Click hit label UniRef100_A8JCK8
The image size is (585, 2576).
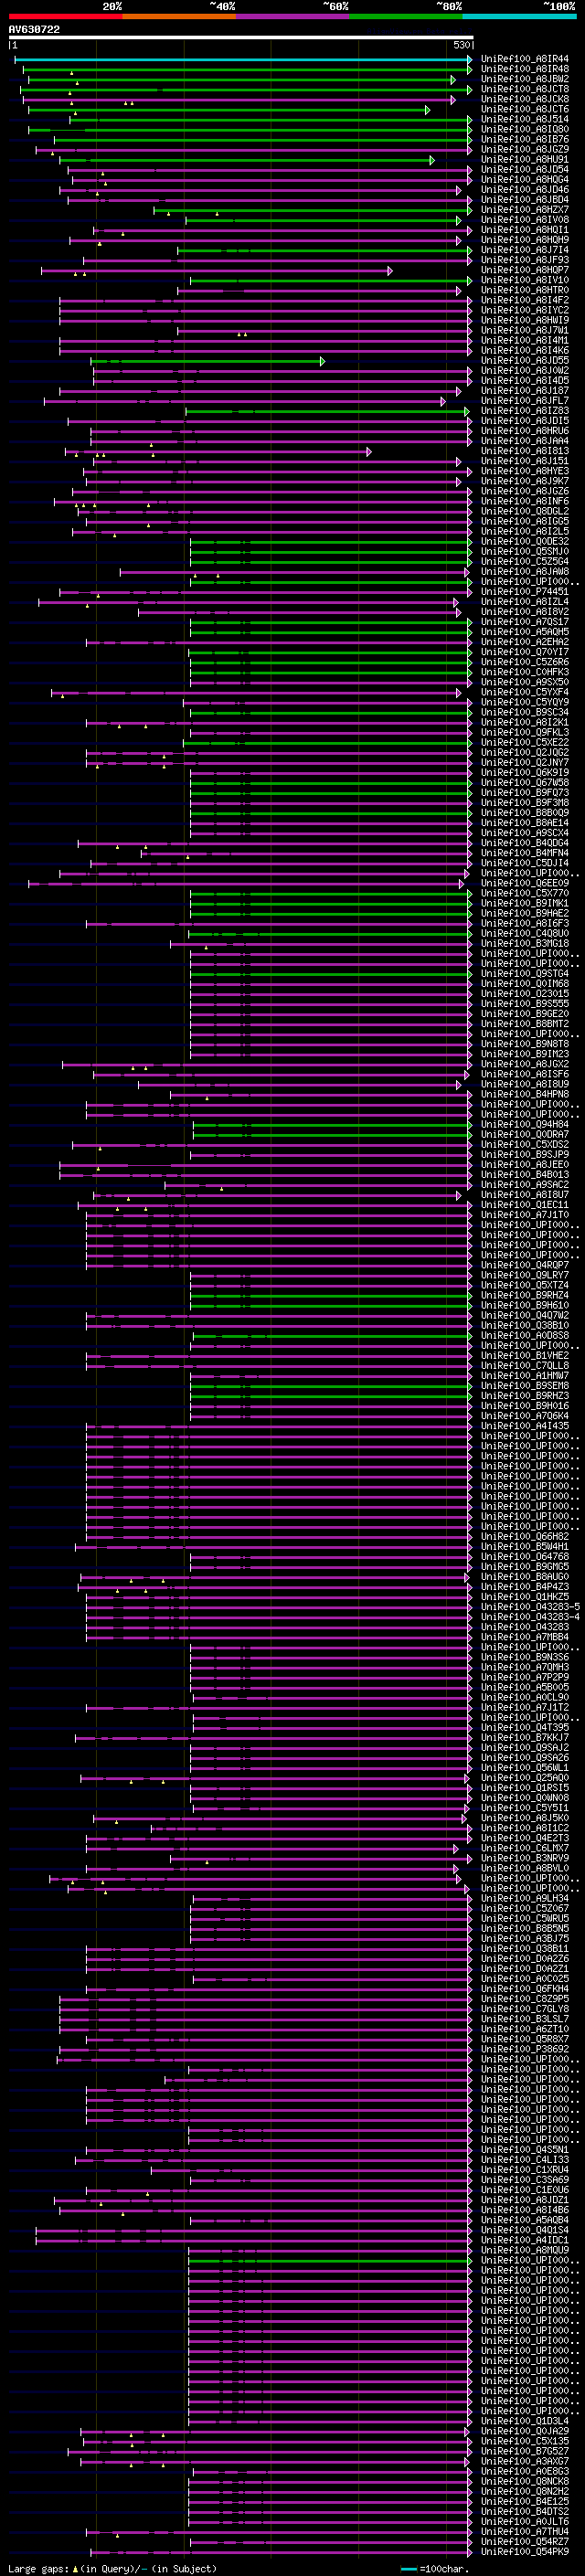point(525,99)
